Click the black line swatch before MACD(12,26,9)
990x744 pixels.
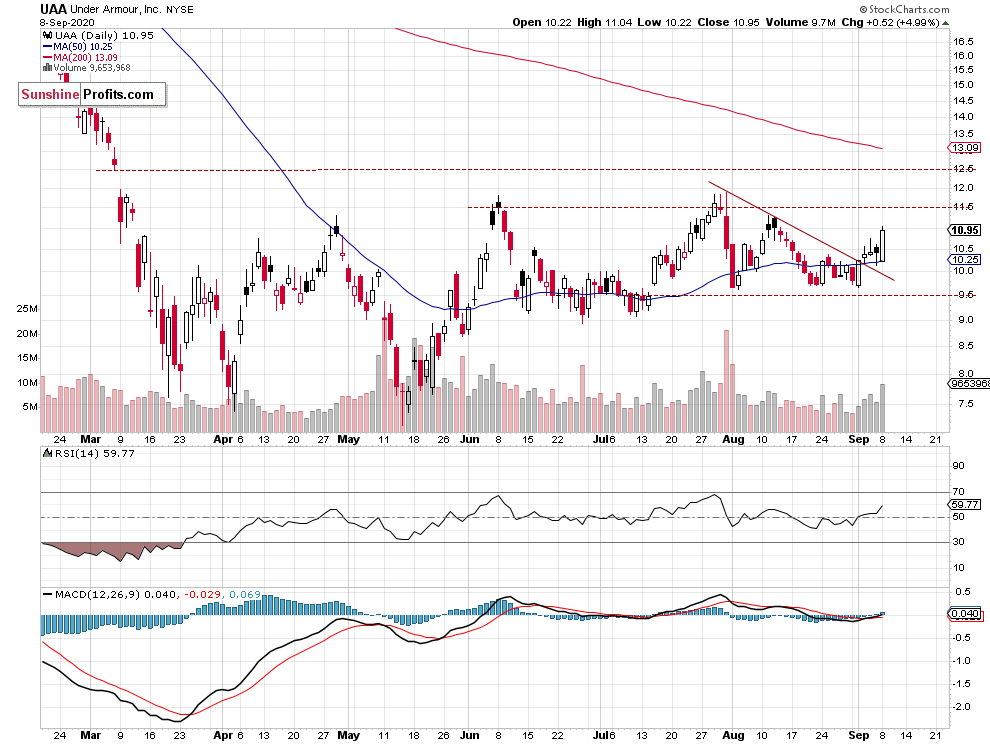click(x=47, y=594)
